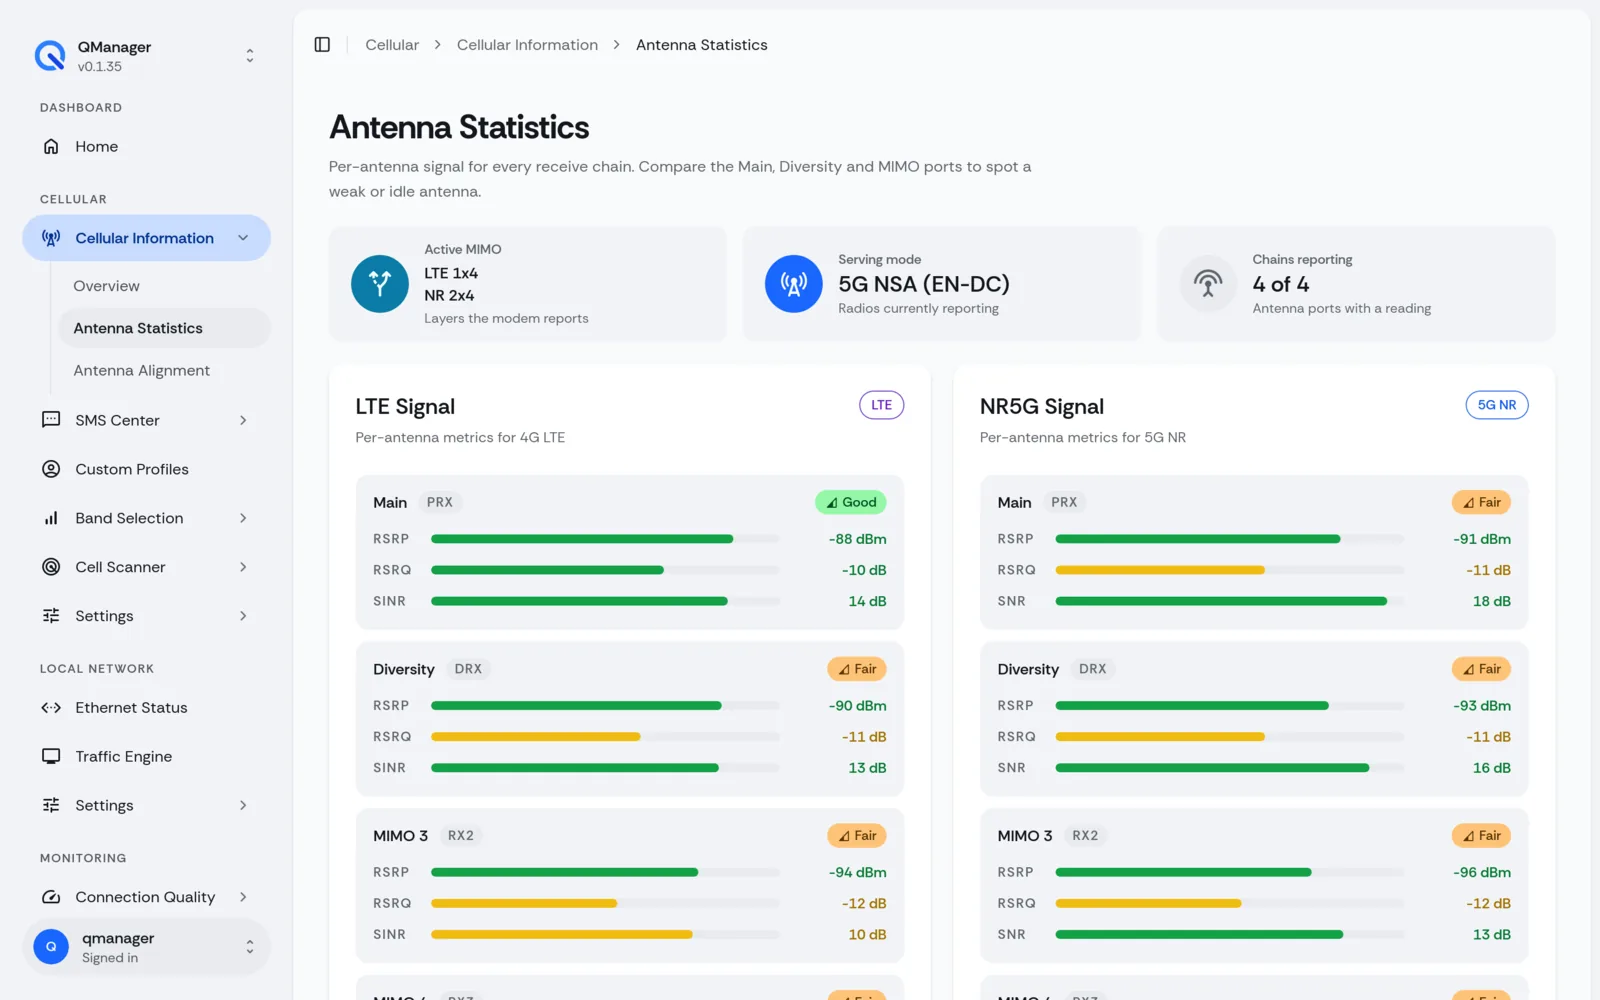
Task: Open the Home menu item
Action: tap(147, 146)
